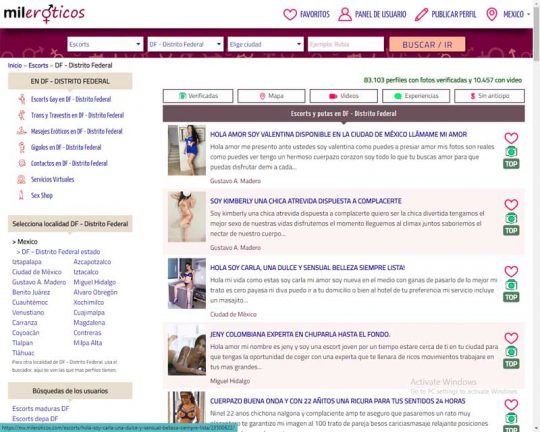Screen dimensions: 540x432
Task: Open Valentina listing thumbnail photo
Action: tap(187, 150)
